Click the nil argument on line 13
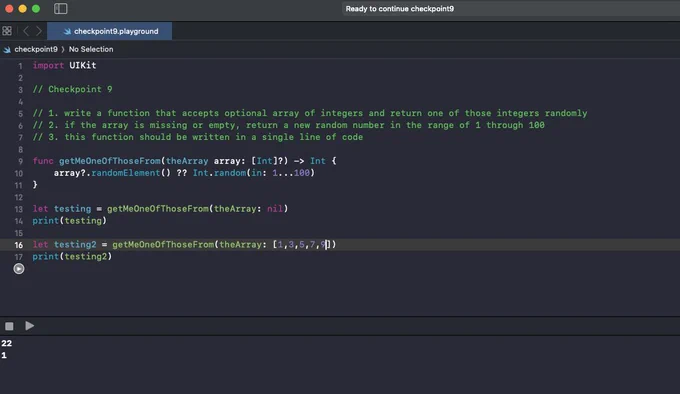680x394 pixels. click(x=275, y=209)
